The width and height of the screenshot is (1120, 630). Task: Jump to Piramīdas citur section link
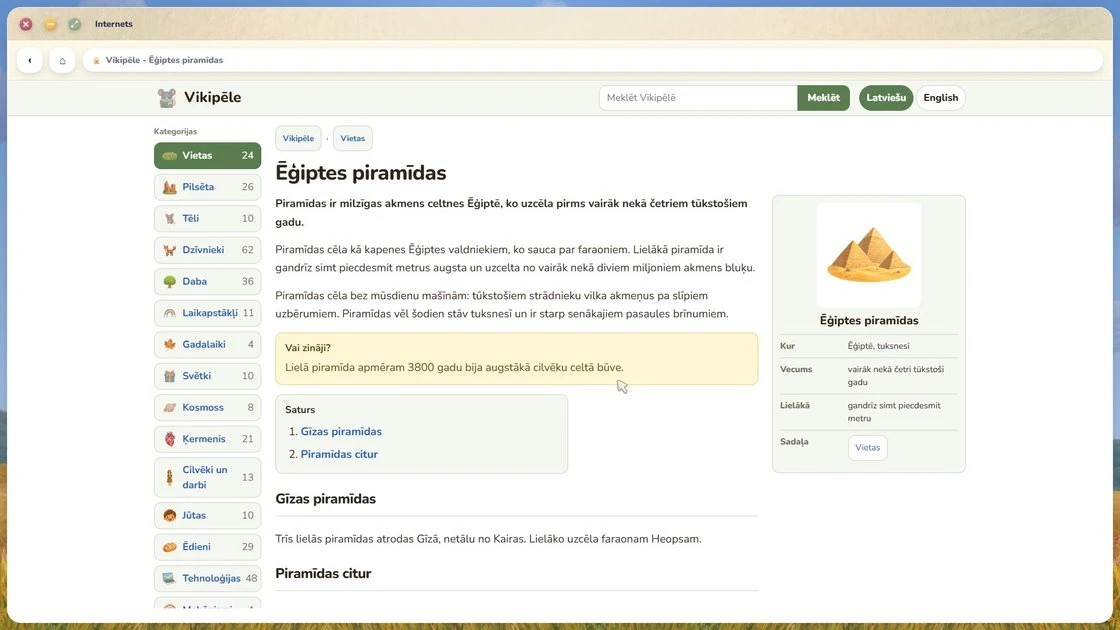[x=339, y=454]
